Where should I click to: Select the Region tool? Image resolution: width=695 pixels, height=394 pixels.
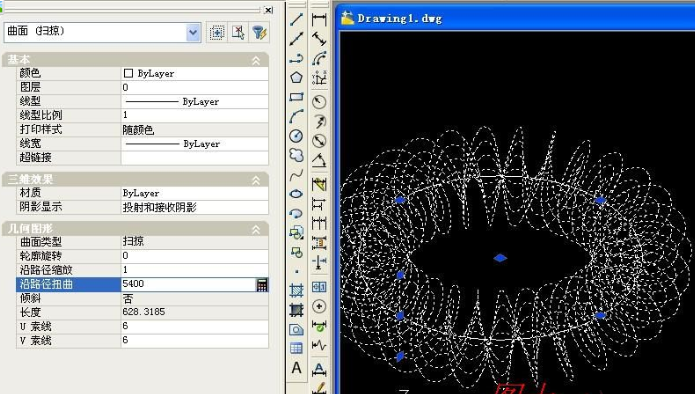coord(297,329)
